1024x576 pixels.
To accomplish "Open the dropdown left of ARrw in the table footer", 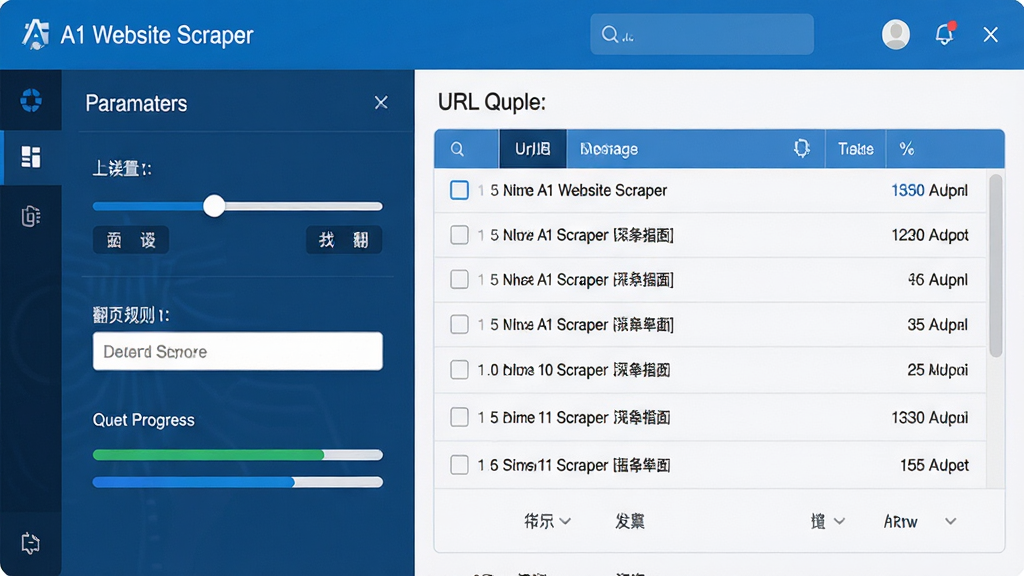I will click(827, 521).
